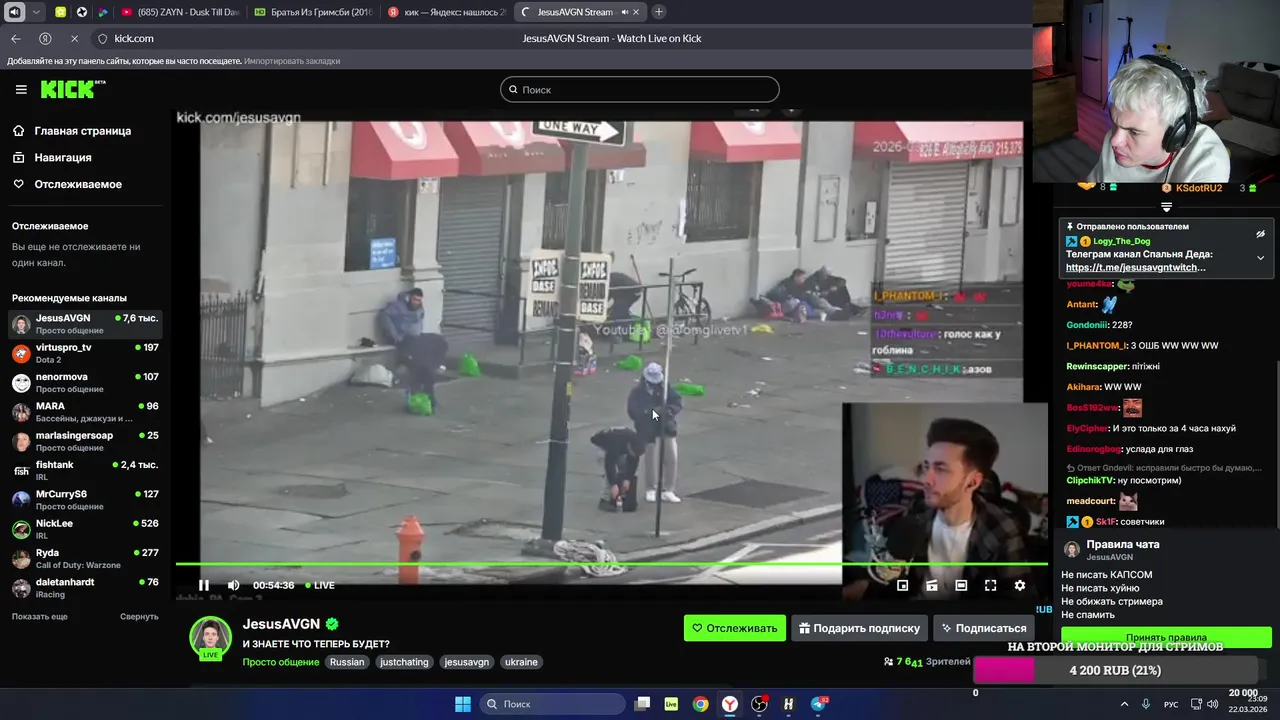Open JesusAVGN streamer avatar
Viewport: 1280px width, 720px height.
click(x=211, y=636)
